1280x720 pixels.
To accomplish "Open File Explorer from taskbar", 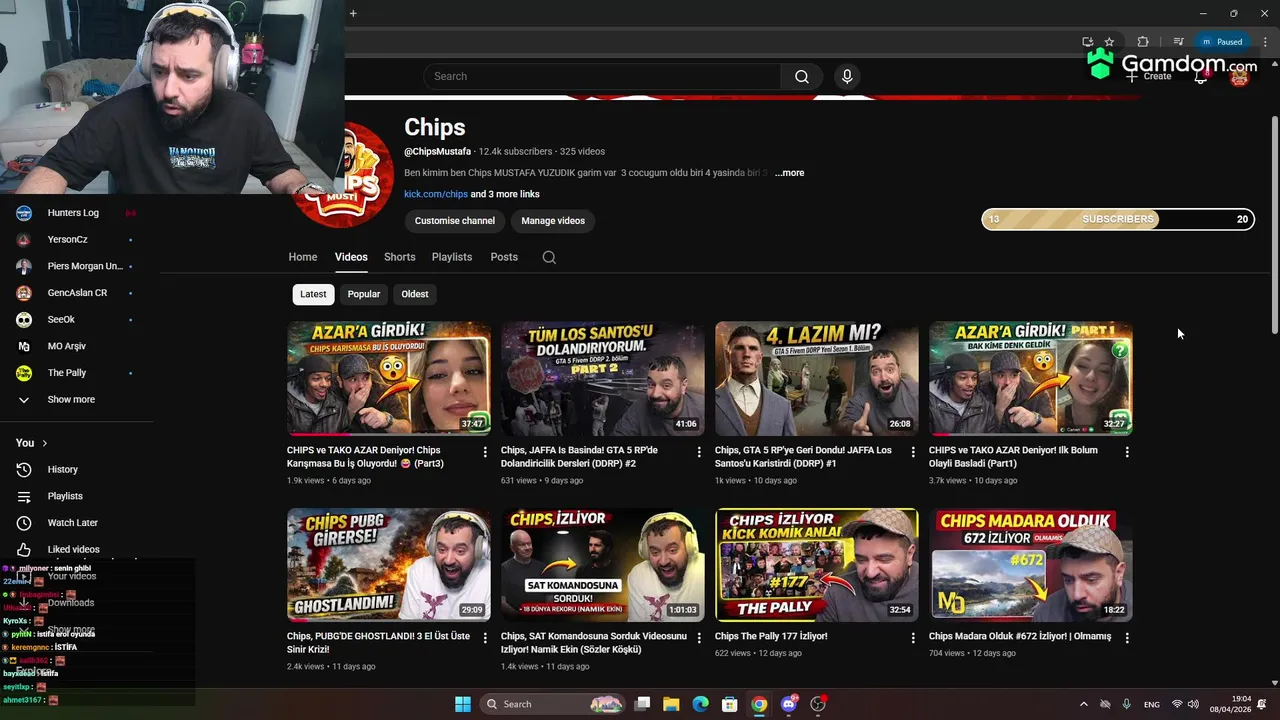I will (671, 704).
